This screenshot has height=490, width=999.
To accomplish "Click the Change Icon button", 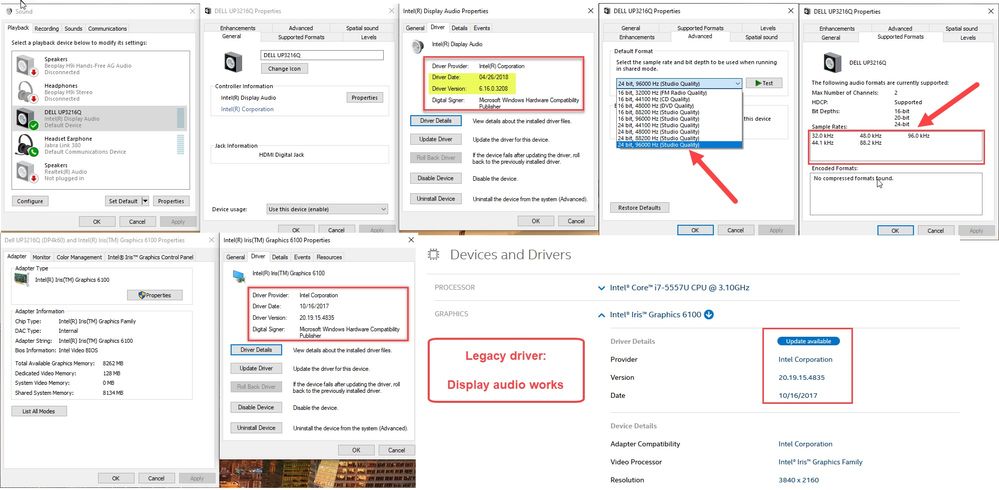I will click(284, 69).
